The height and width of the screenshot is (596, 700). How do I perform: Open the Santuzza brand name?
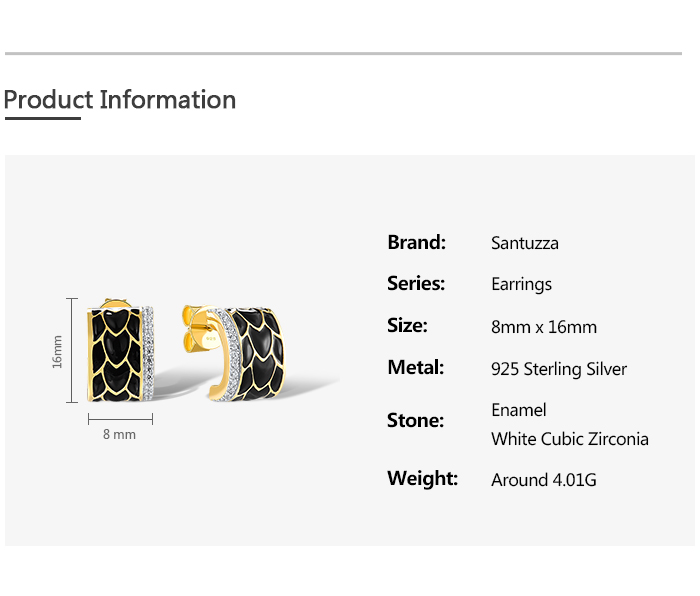pos(525,243)
